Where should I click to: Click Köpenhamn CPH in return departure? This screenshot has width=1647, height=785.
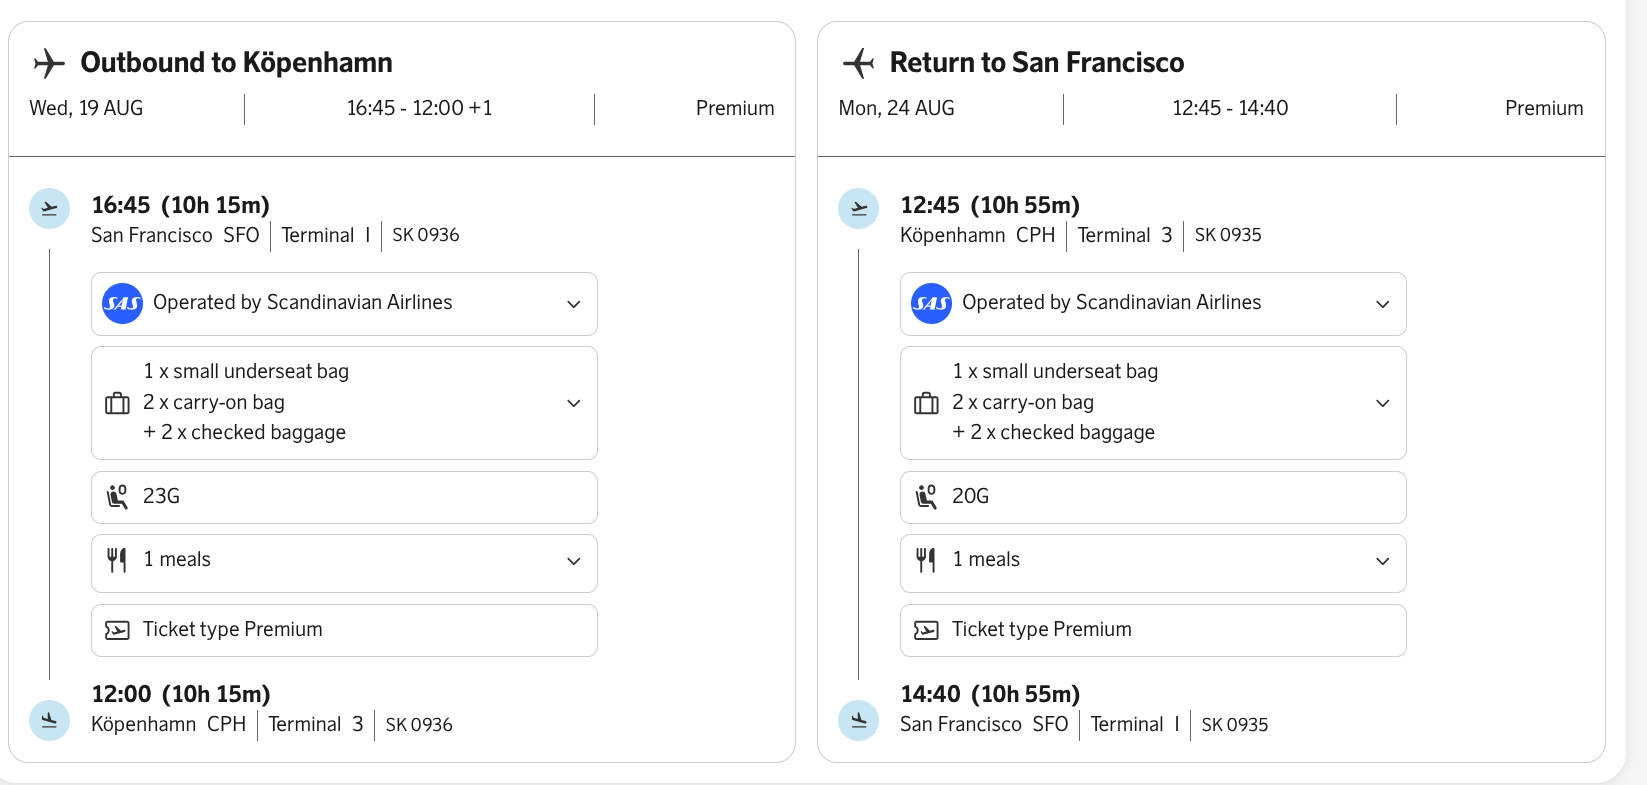(x=978, y=235)
